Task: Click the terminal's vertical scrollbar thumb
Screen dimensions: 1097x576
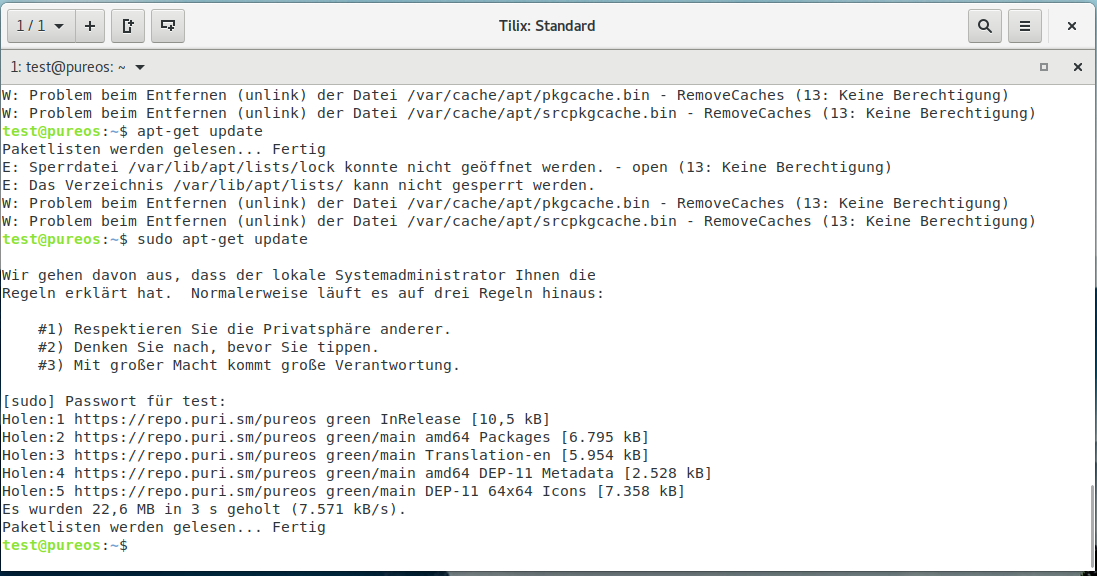Action: click(1090, 525)
